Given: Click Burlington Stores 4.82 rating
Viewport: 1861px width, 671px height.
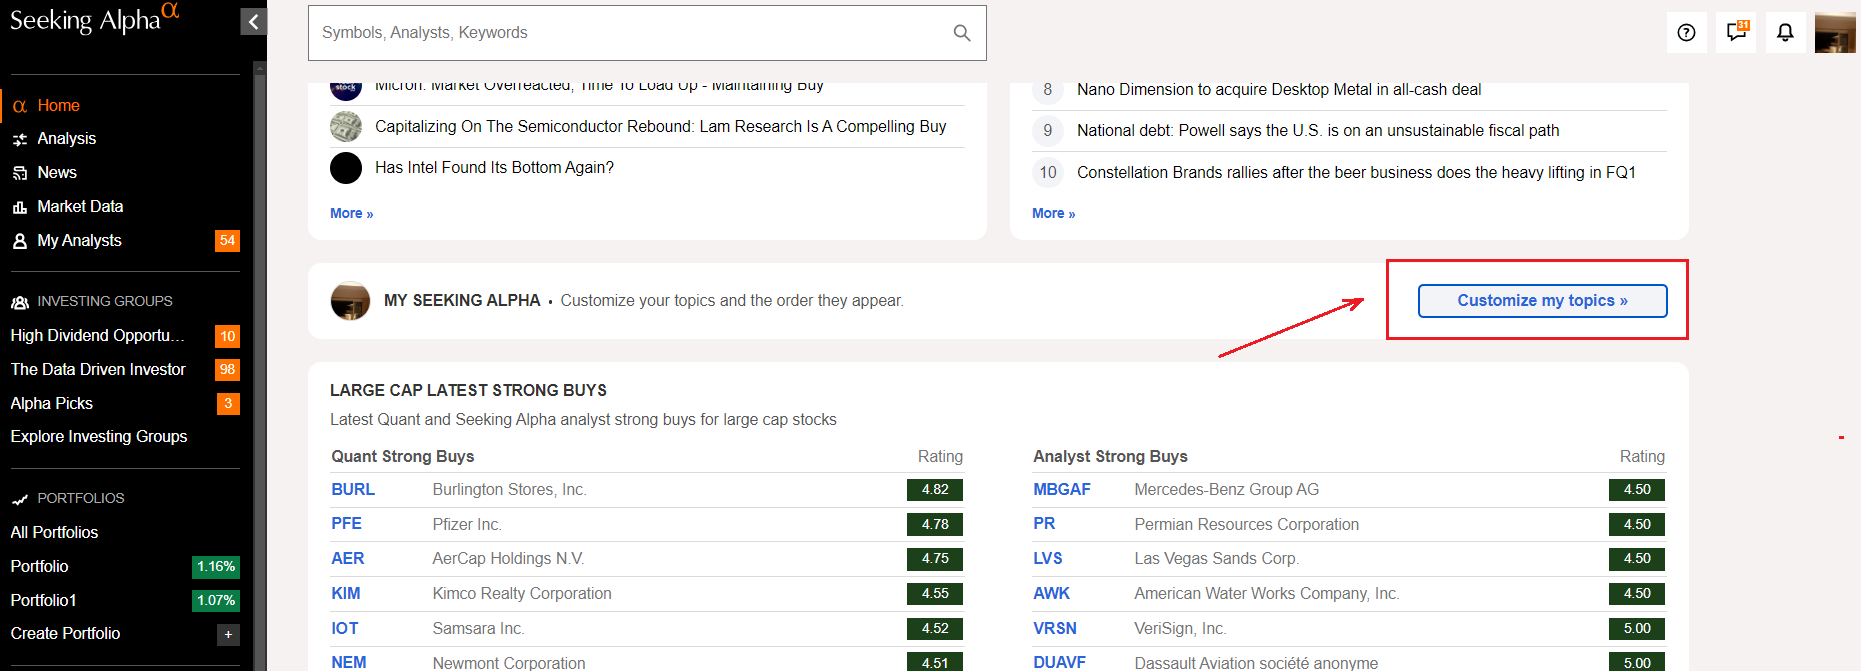Looking at the screenshot, I should [x=935, y=490].
